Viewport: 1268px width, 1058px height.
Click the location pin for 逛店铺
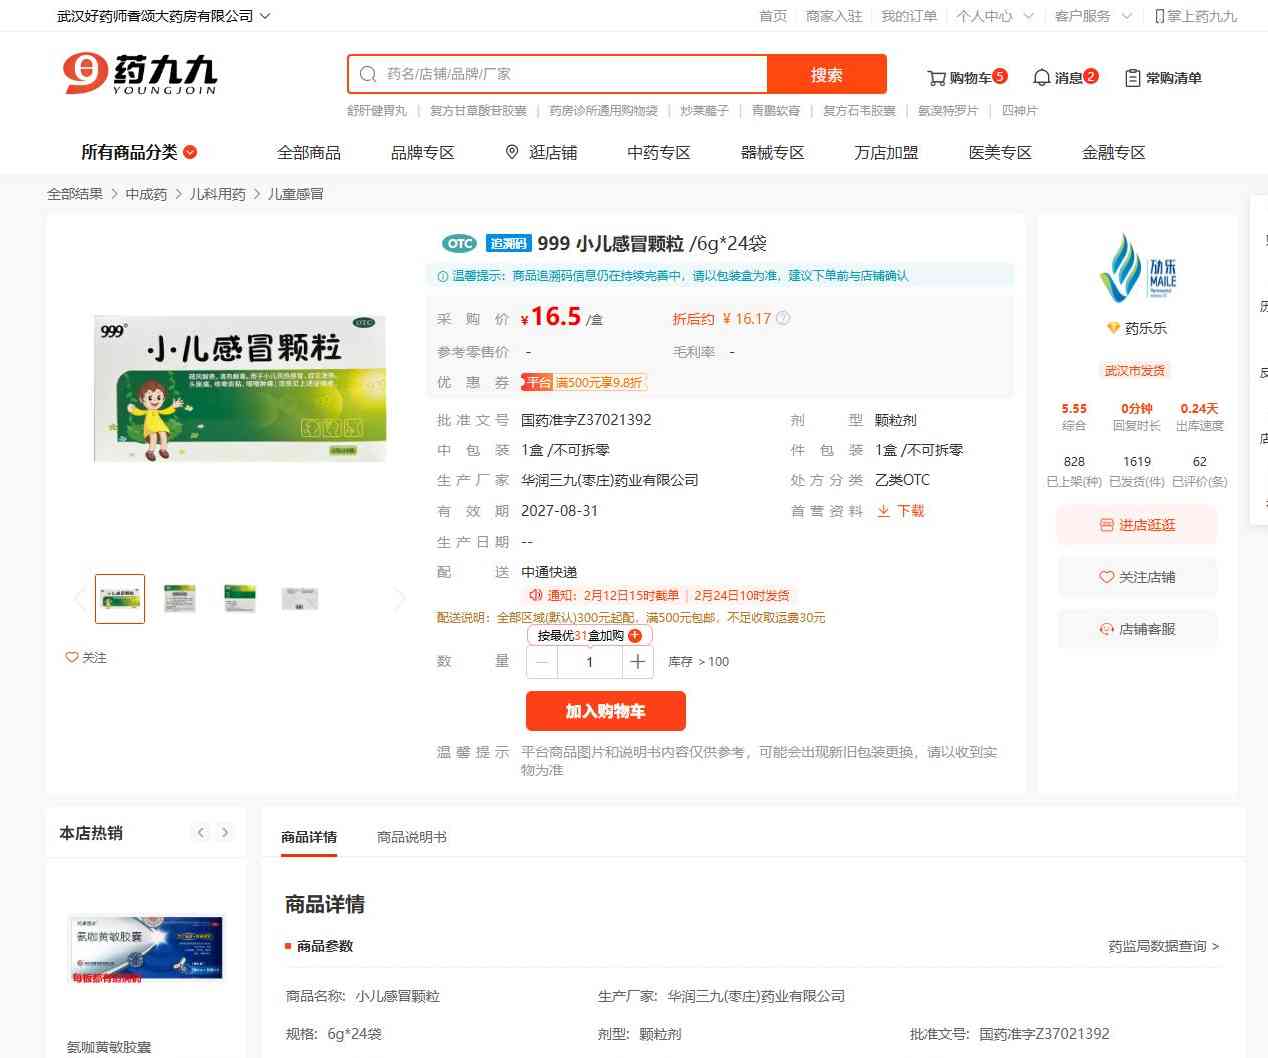tap(512, 152)
